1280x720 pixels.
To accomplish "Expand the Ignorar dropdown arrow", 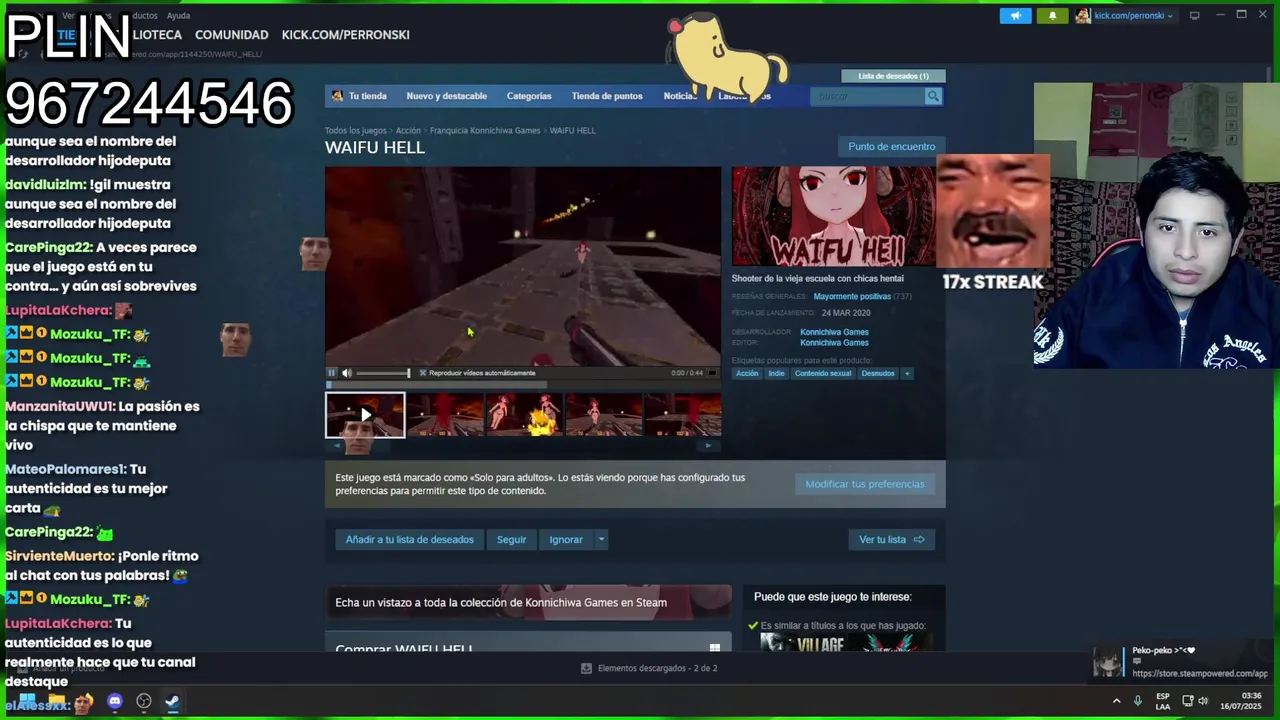I will [x=601, y=540].
